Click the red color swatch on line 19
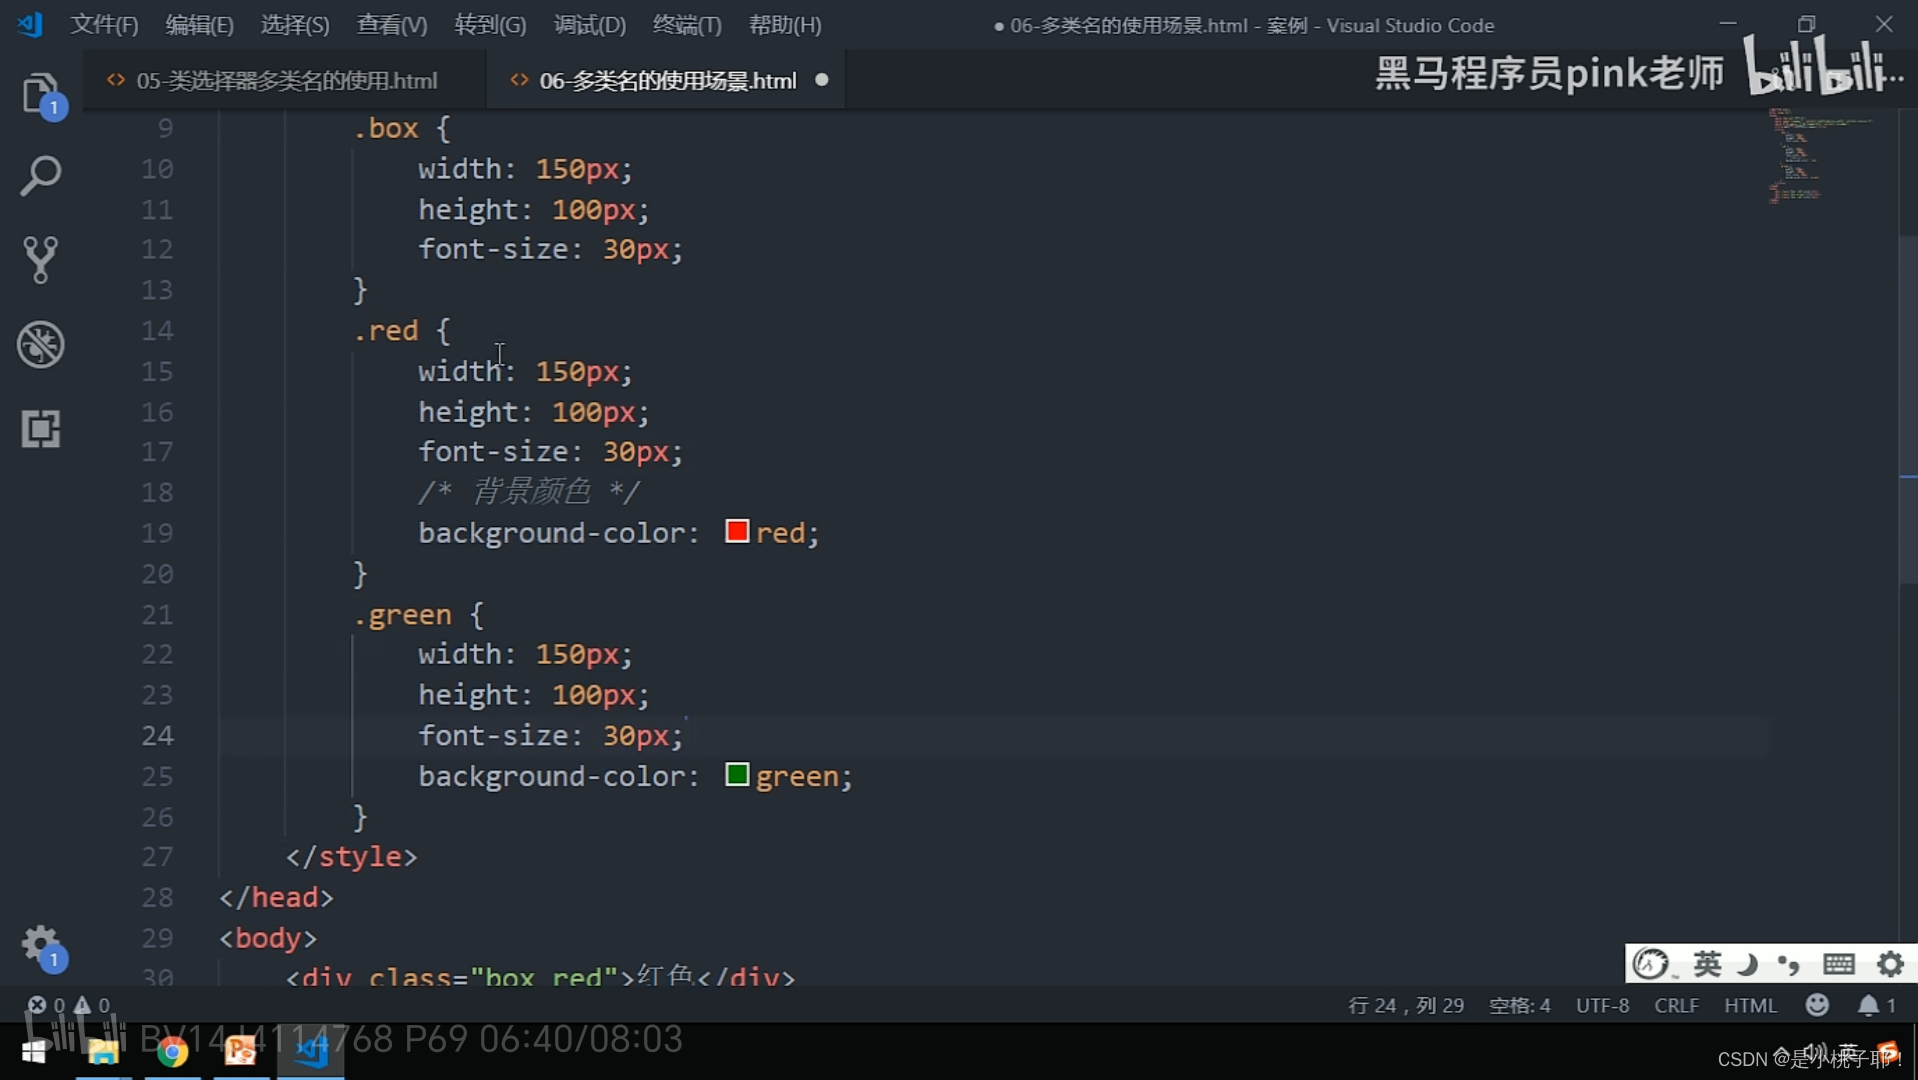This screenshot has height=1080, width=1918. click(737, 531)
